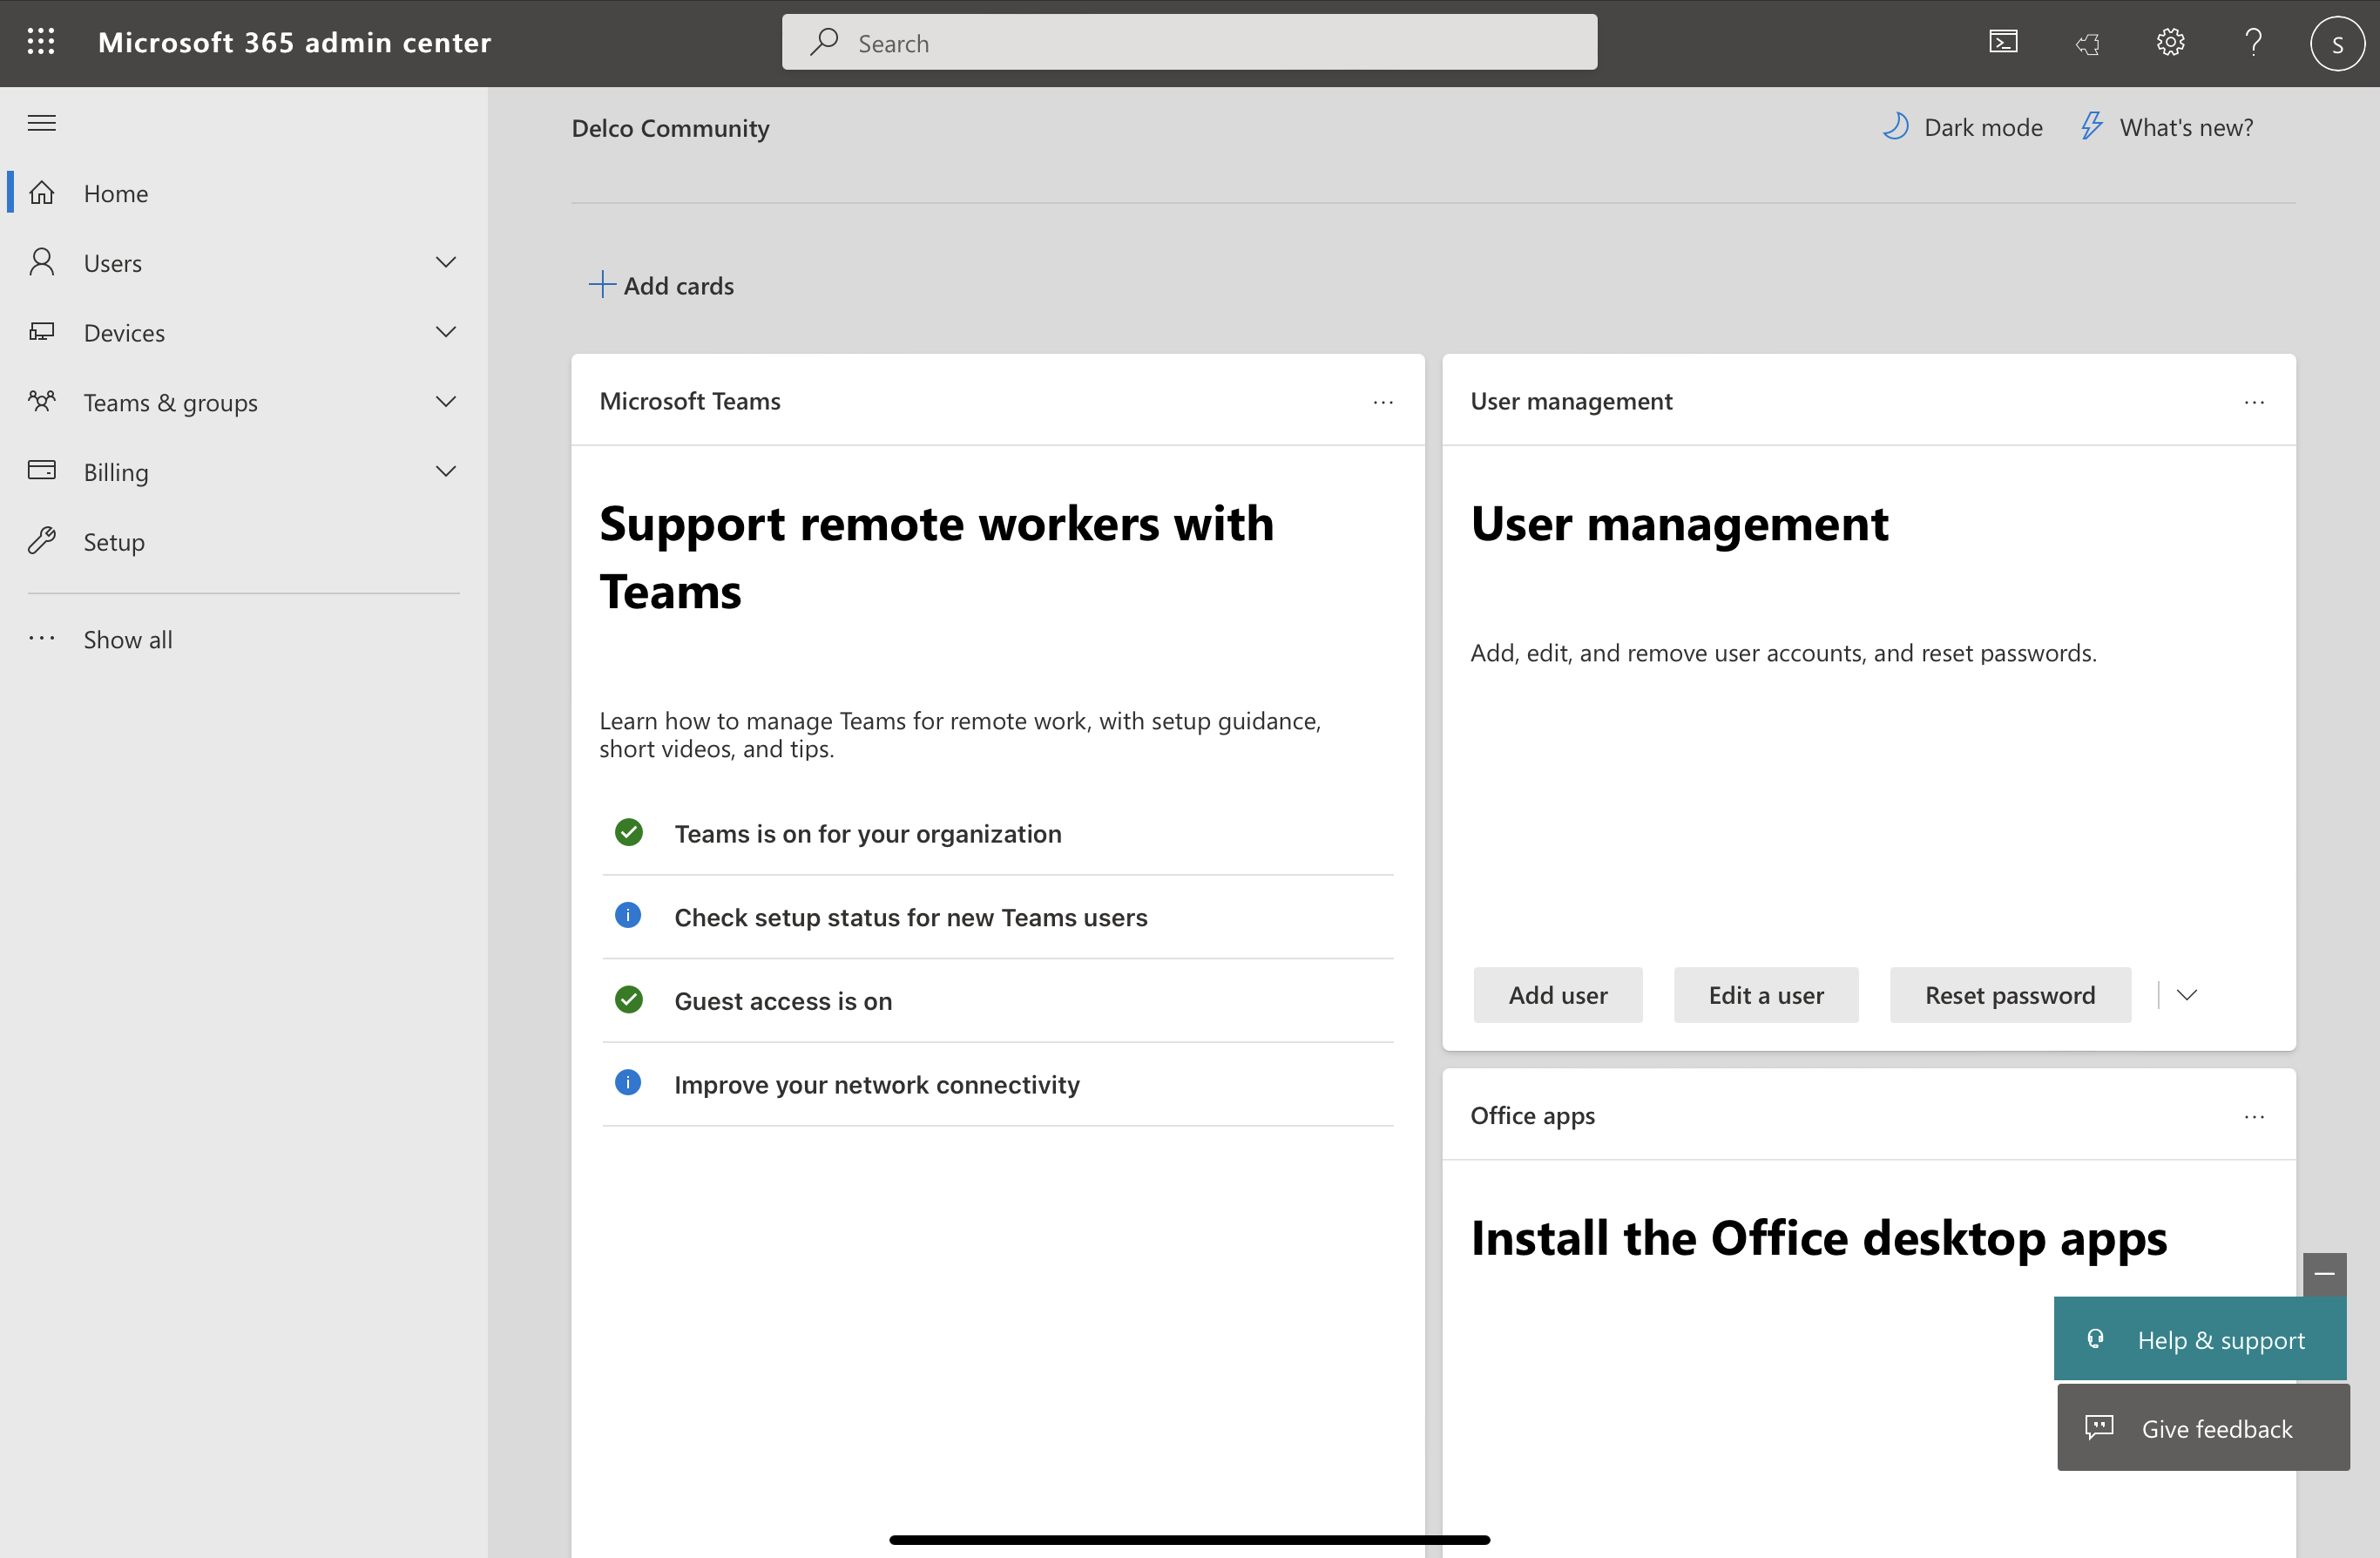Click the What's new lightning icon
This screenshot has height=1558, width=2380.
(x=2091, y=126)
